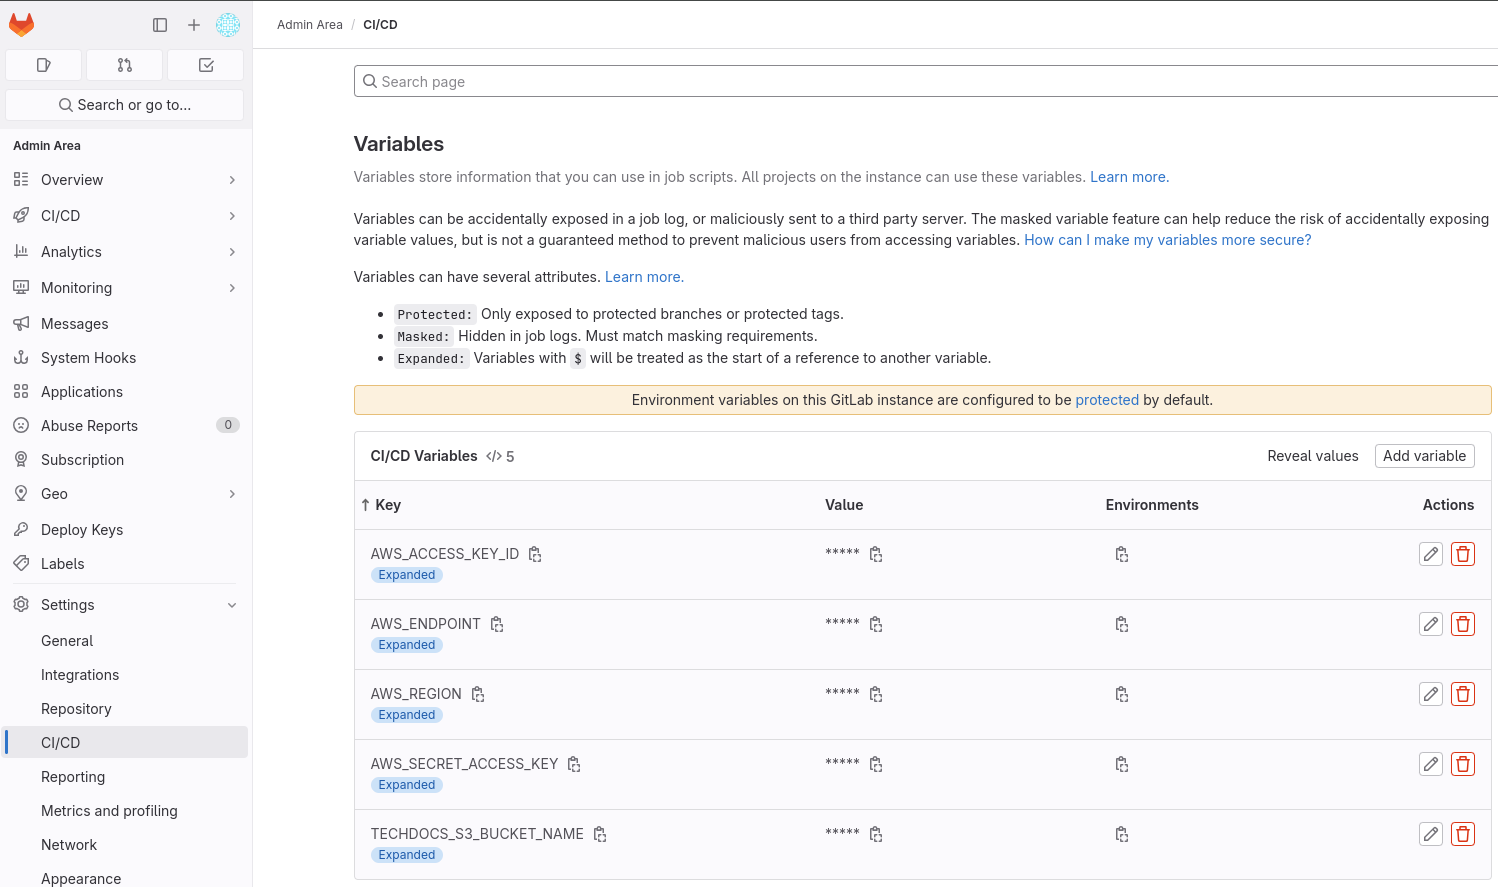Edit the AWS_ACCESS_KEY_ID variable
This screenshot has height=887, width=1498.
tap(1431, 554)
